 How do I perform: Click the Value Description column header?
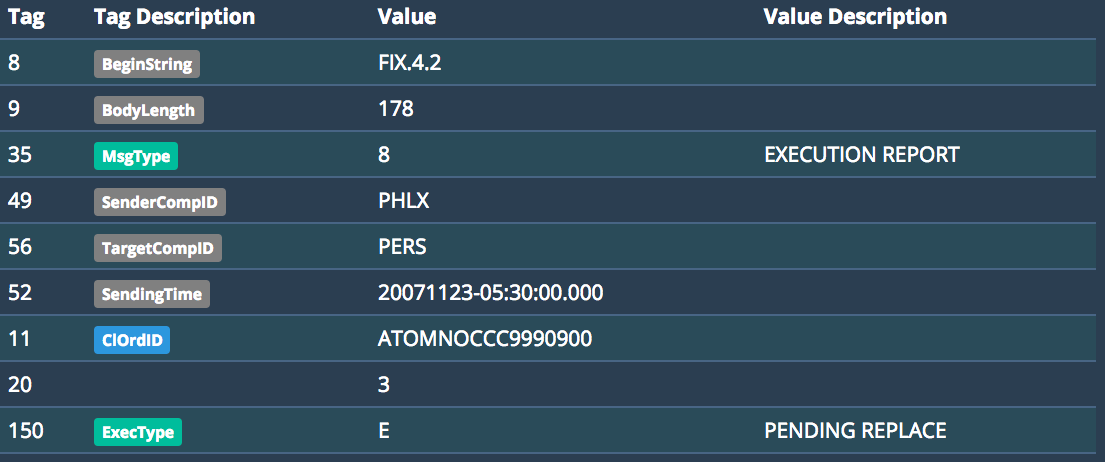[855, 17]
